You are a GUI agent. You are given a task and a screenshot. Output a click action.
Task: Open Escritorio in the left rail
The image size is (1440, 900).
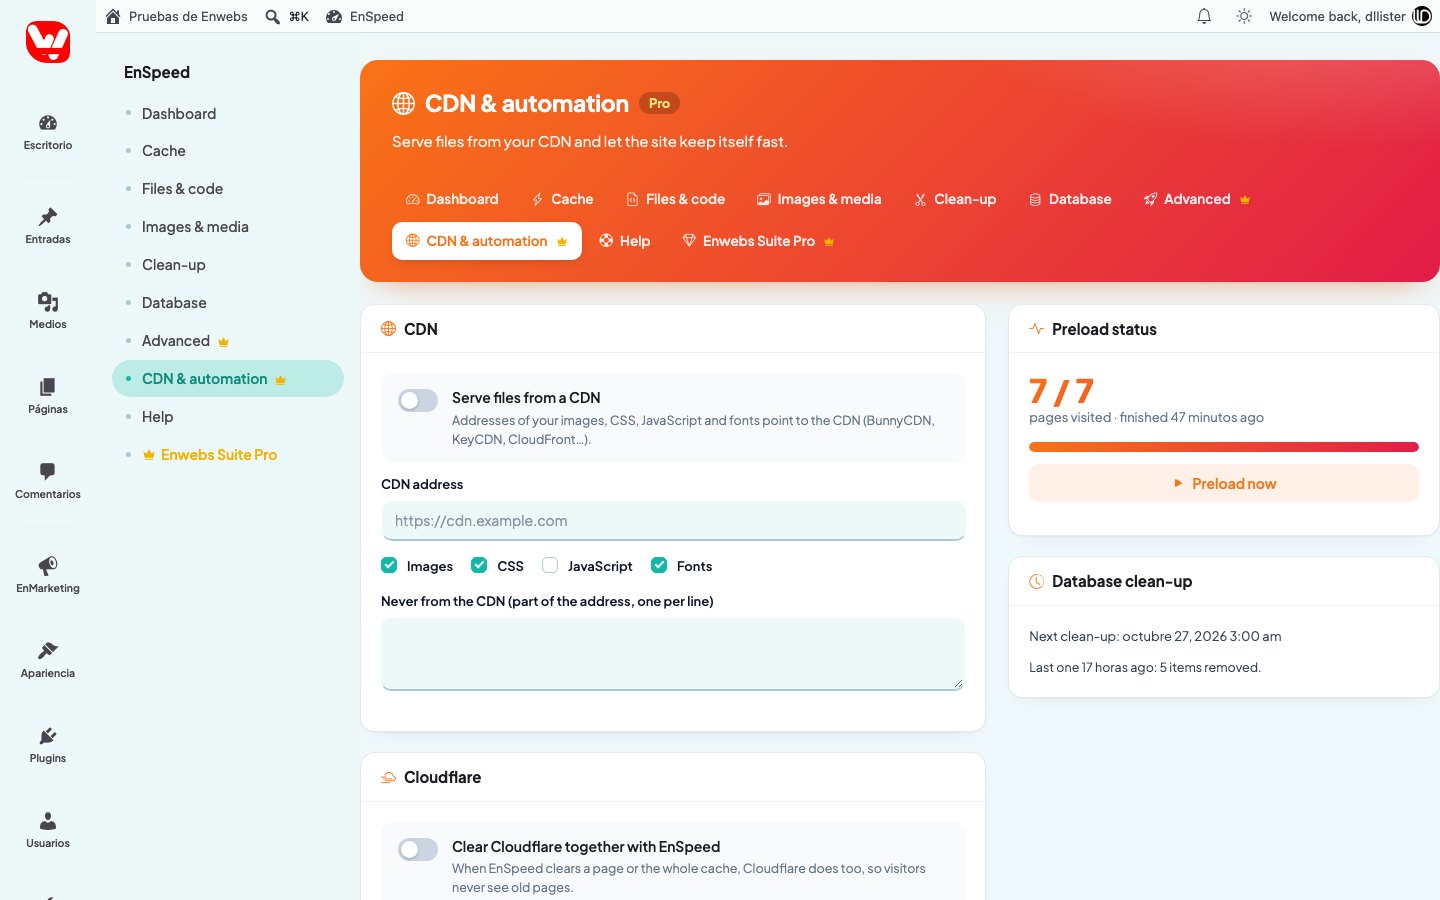[x=48, y=132]
